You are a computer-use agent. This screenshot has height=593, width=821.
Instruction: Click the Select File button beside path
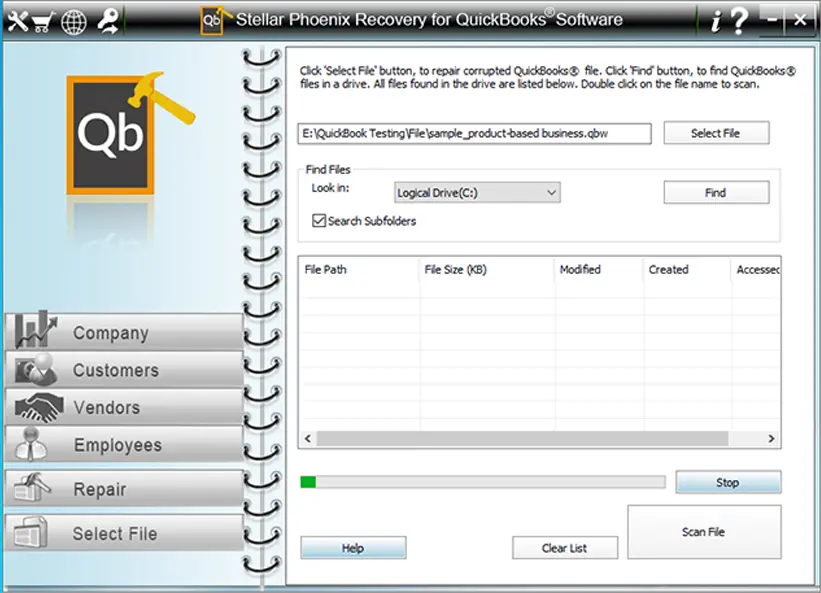pos(716,133)
